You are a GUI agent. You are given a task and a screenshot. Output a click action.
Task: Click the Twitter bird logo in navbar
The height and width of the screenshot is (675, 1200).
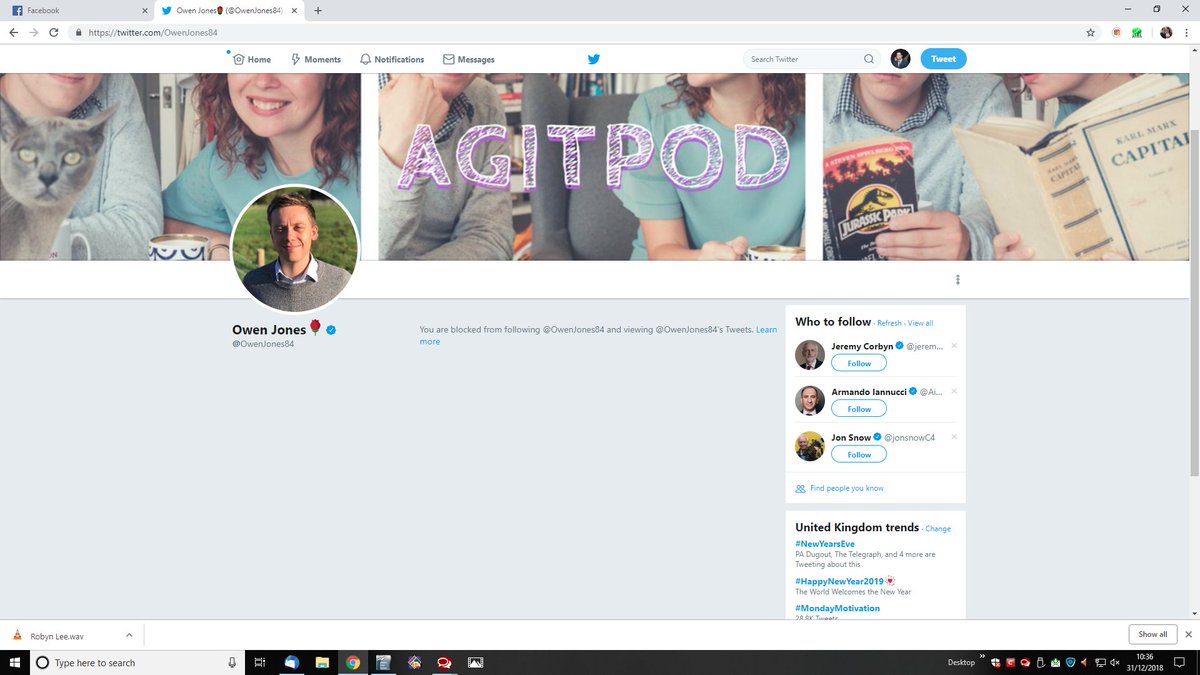pos(594,59)
